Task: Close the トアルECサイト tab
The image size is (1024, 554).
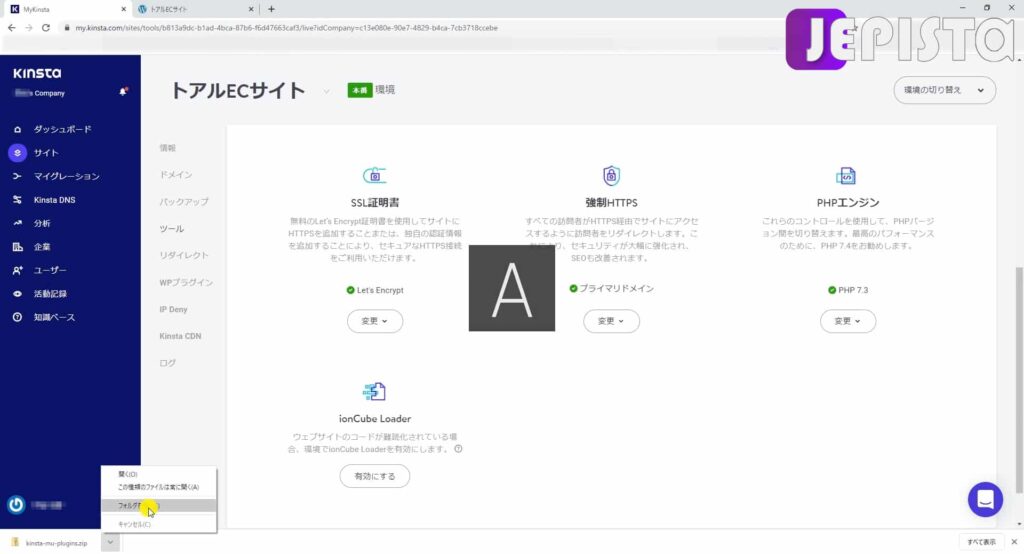Action: click(251, 9)
